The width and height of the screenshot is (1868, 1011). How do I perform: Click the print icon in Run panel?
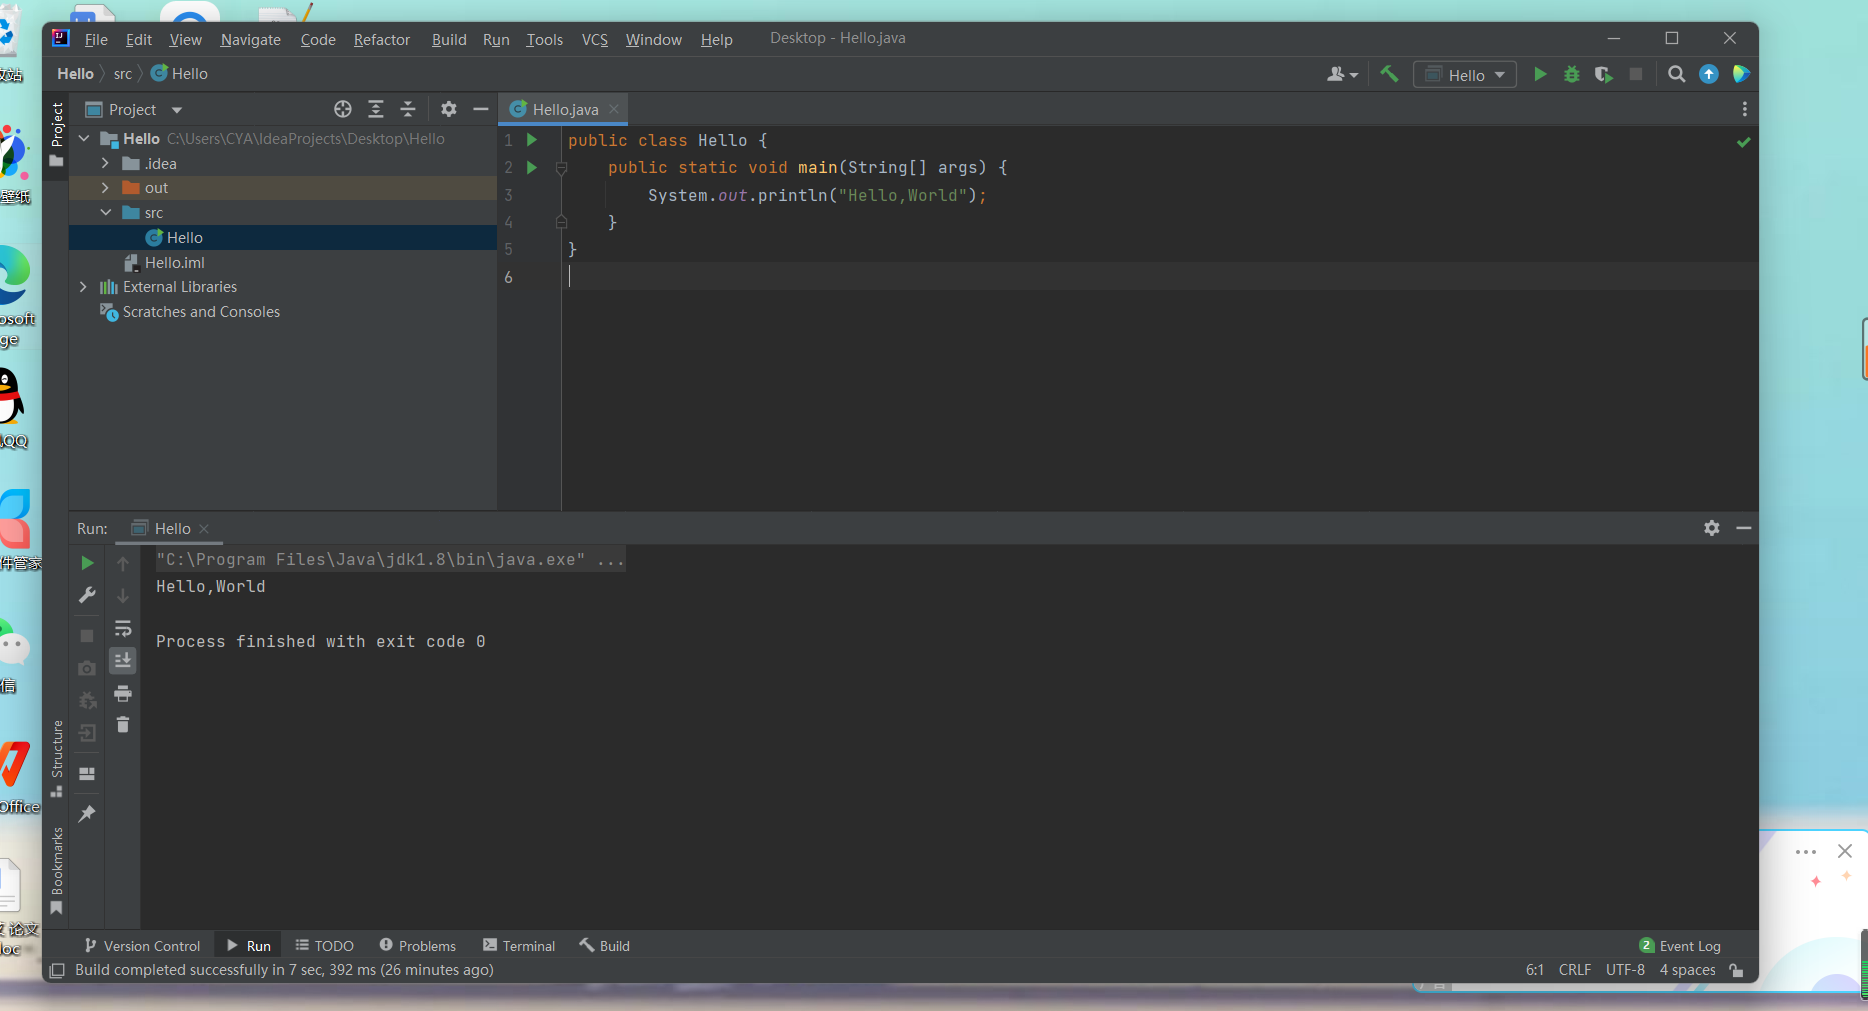(123, 693)
